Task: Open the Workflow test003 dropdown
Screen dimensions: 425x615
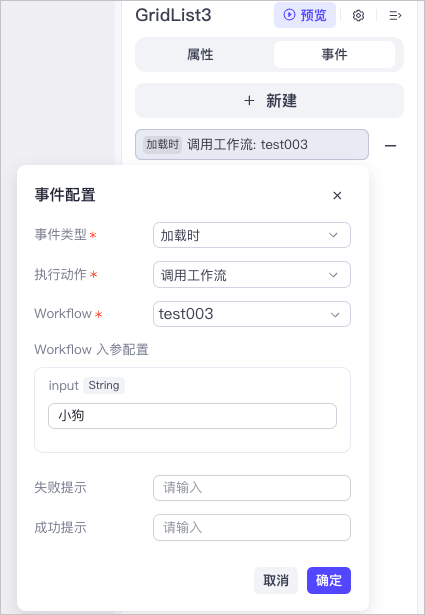Action: coord(252,314)
